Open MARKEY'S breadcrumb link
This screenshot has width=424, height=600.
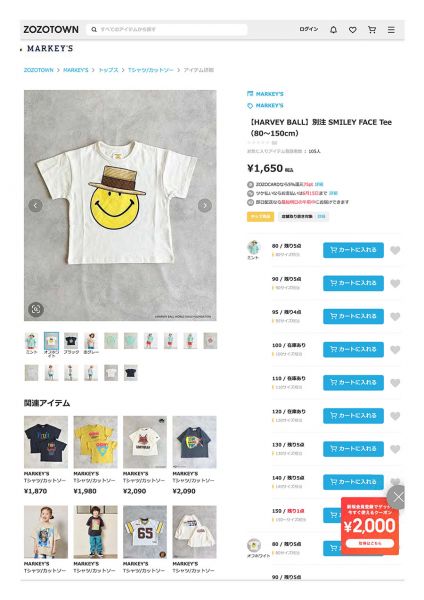75,70
